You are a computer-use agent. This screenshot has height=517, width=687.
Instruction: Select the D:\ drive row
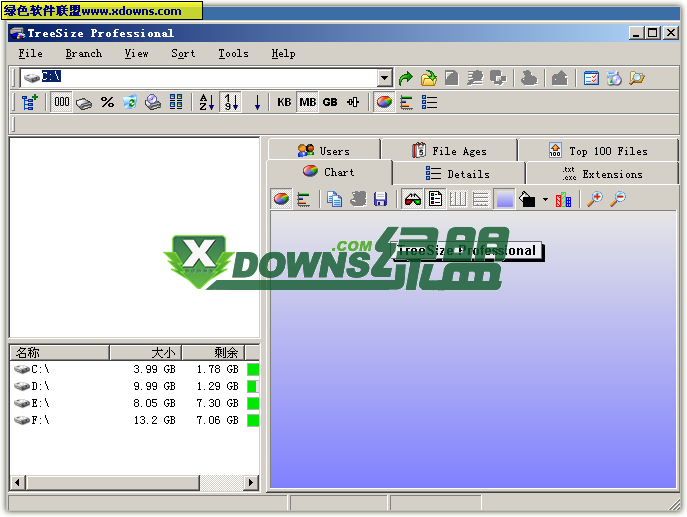135,386
